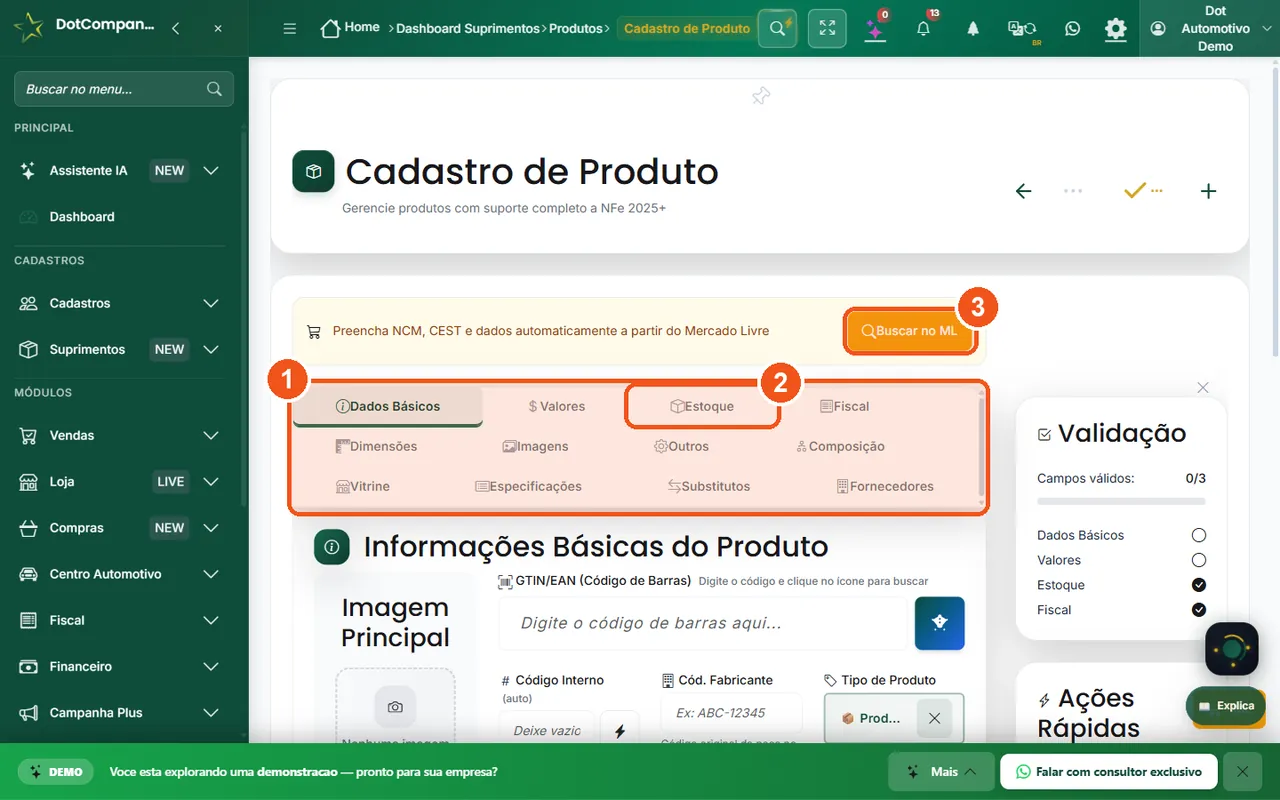Click the Buscar no menu search field
The width and height of the screenshot is (1280, 800).
click(x=124, y=89)
